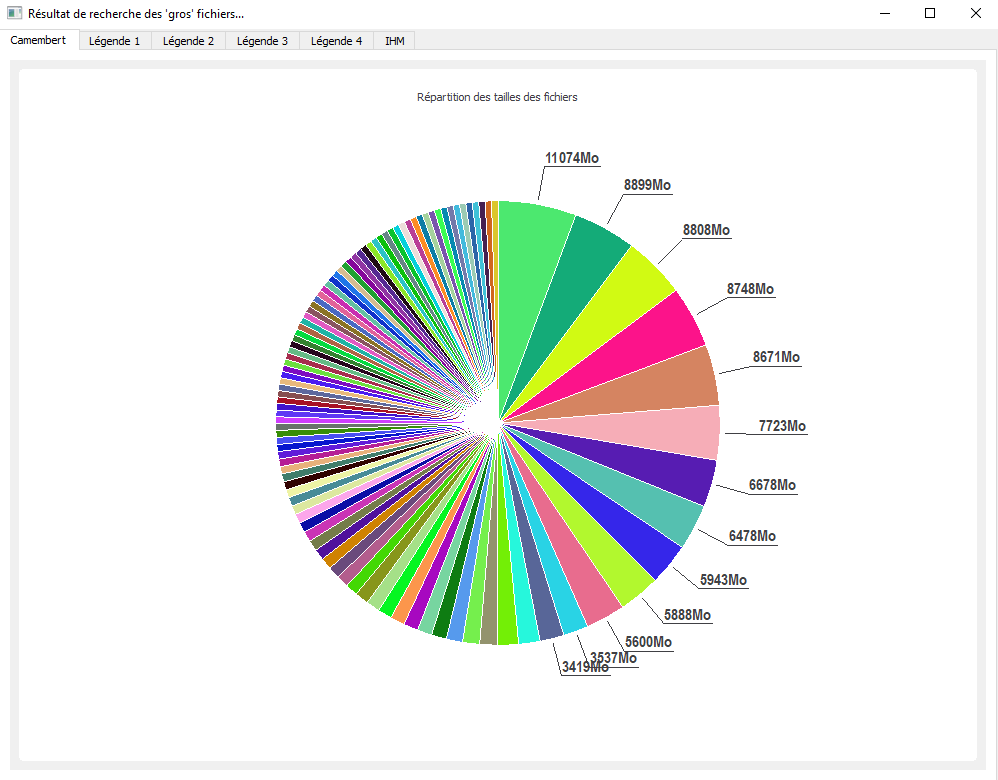The height and width of the screenshot is (780, 998).
Task: Click the application icon in the title bar
Action: pyautogui.click(x=14, y=13)
